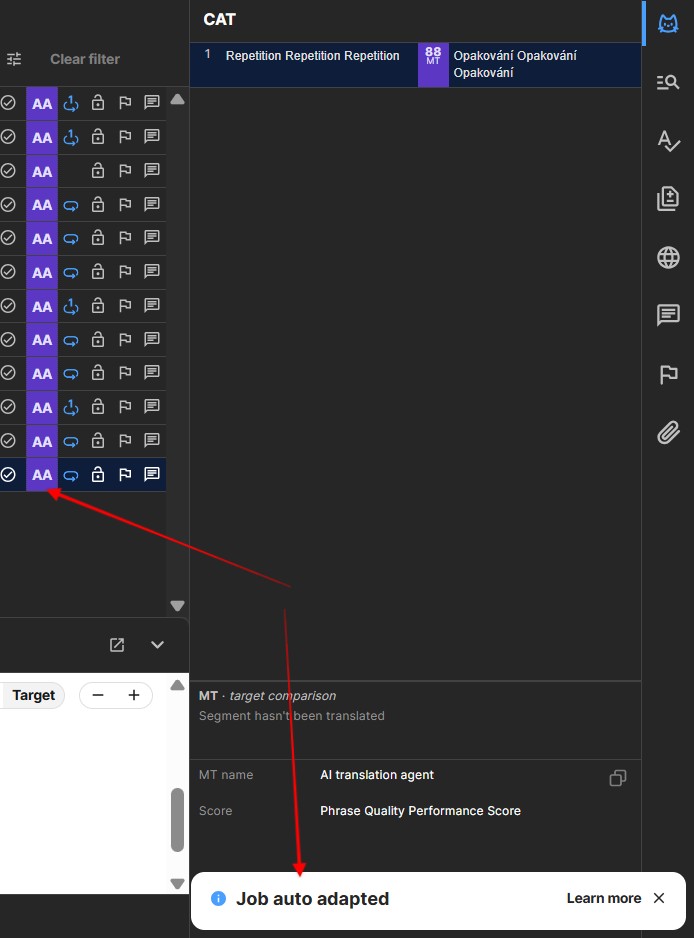Toggle lock on the row lacking repetition icon
Image resolution: width=694 pixels, height=938 pixels.
click(x=98, y=170)
